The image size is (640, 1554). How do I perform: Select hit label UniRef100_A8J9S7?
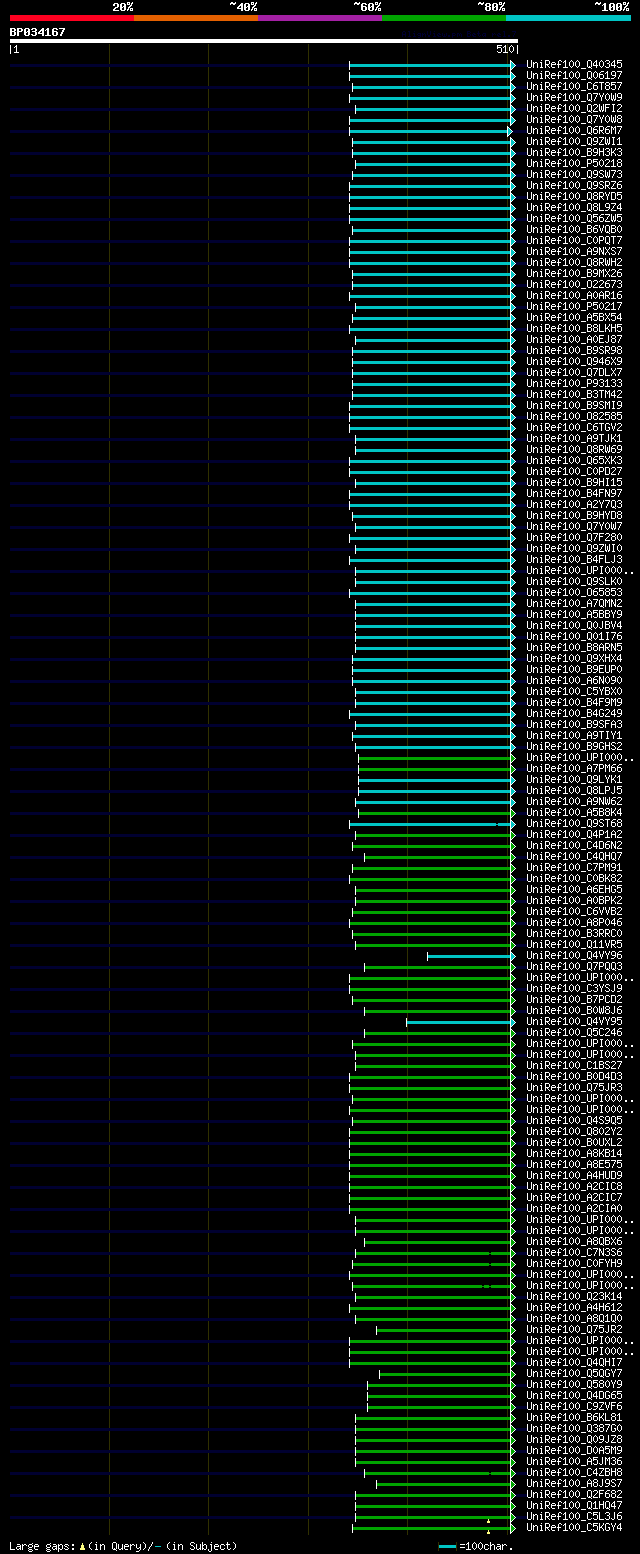click(x=574, y=1483)
